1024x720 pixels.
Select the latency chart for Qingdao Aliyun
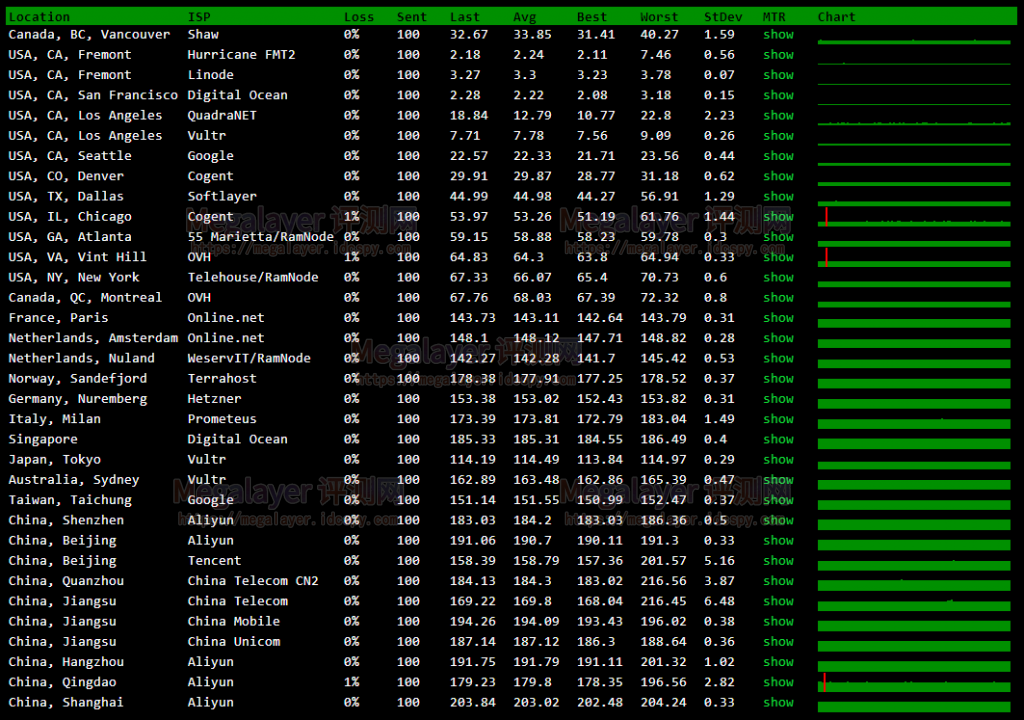(x=914, y=683)
